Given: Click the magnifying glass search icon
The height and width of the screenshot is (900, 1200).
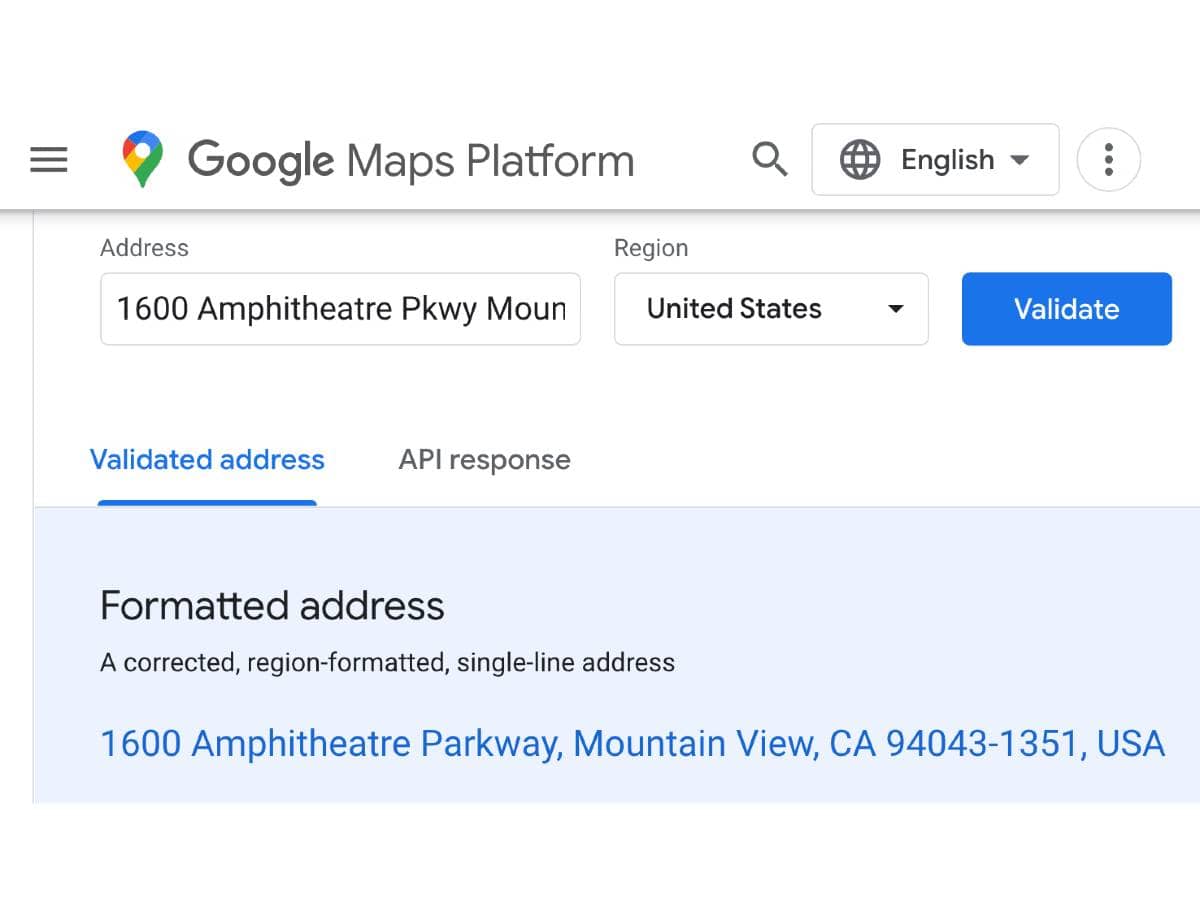Looking at the screenshot, I should [x=769, y=159].
